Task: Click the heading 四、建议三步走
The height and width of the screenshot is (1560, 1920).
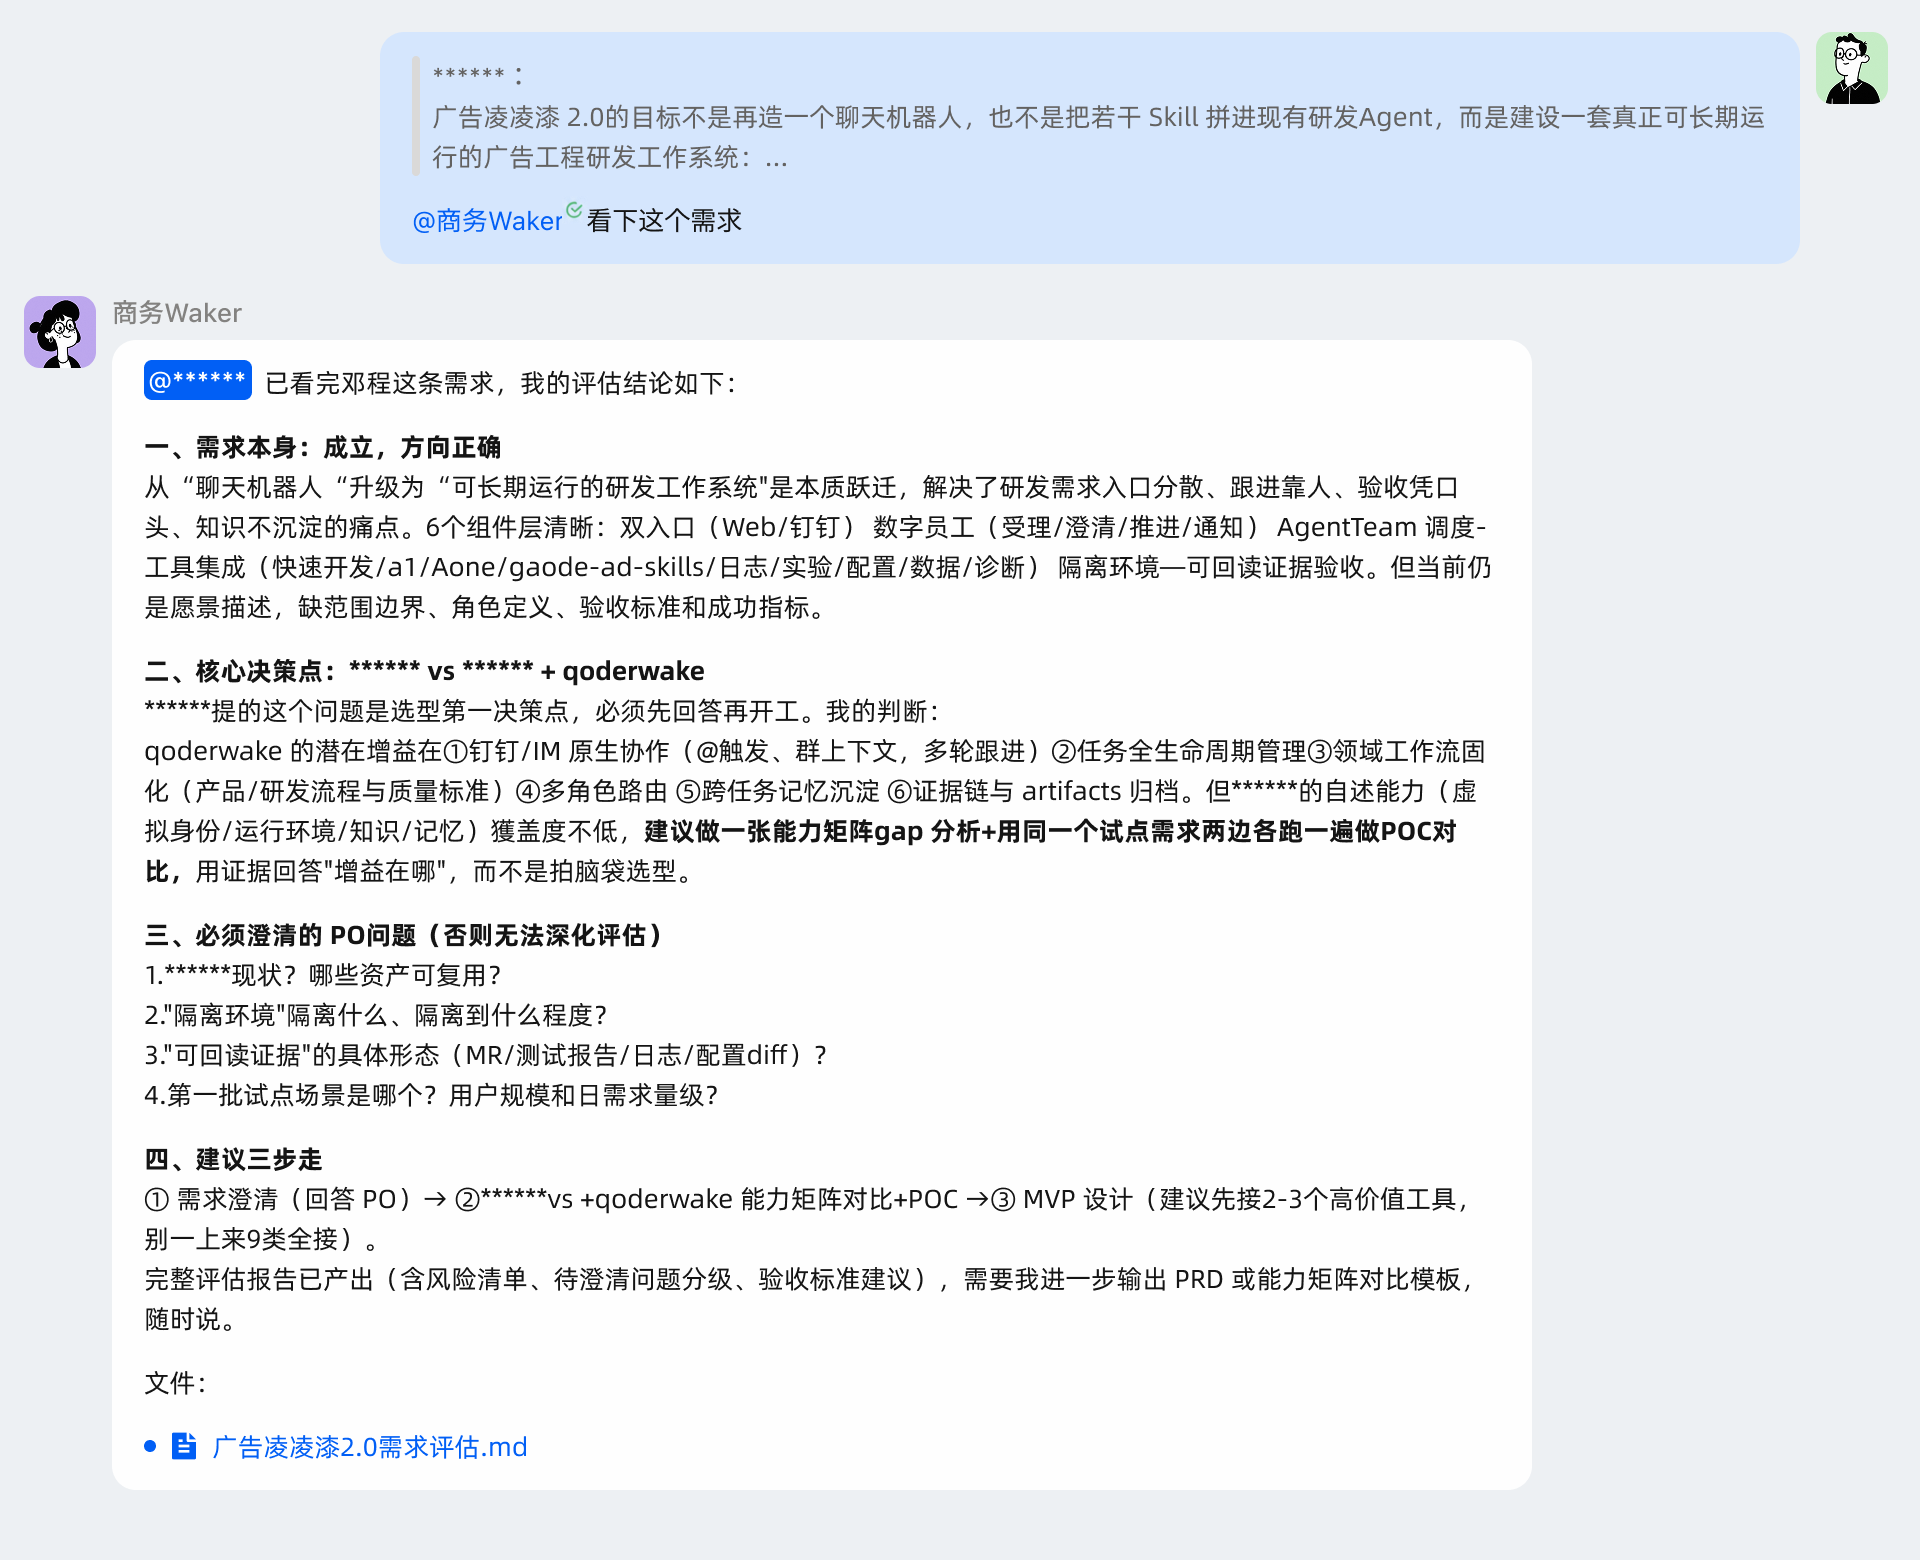Action: 233,1159
